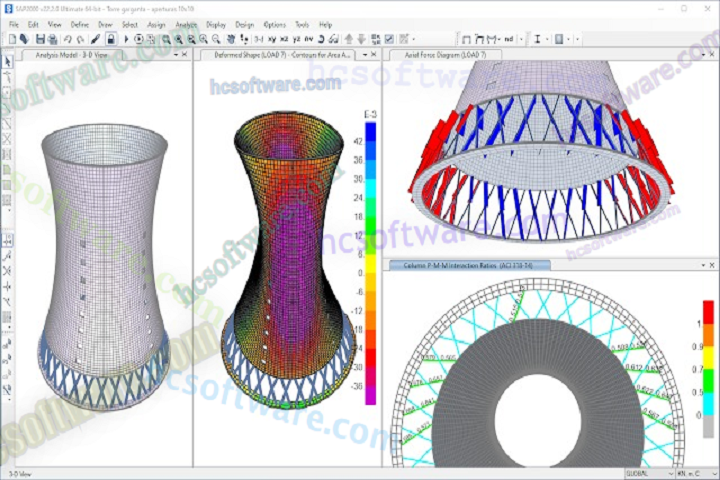The width and height of the screenshot is (720, 480).
Task: Expand the 'nd' dropdown in toolbar
Action: point(521,39)
